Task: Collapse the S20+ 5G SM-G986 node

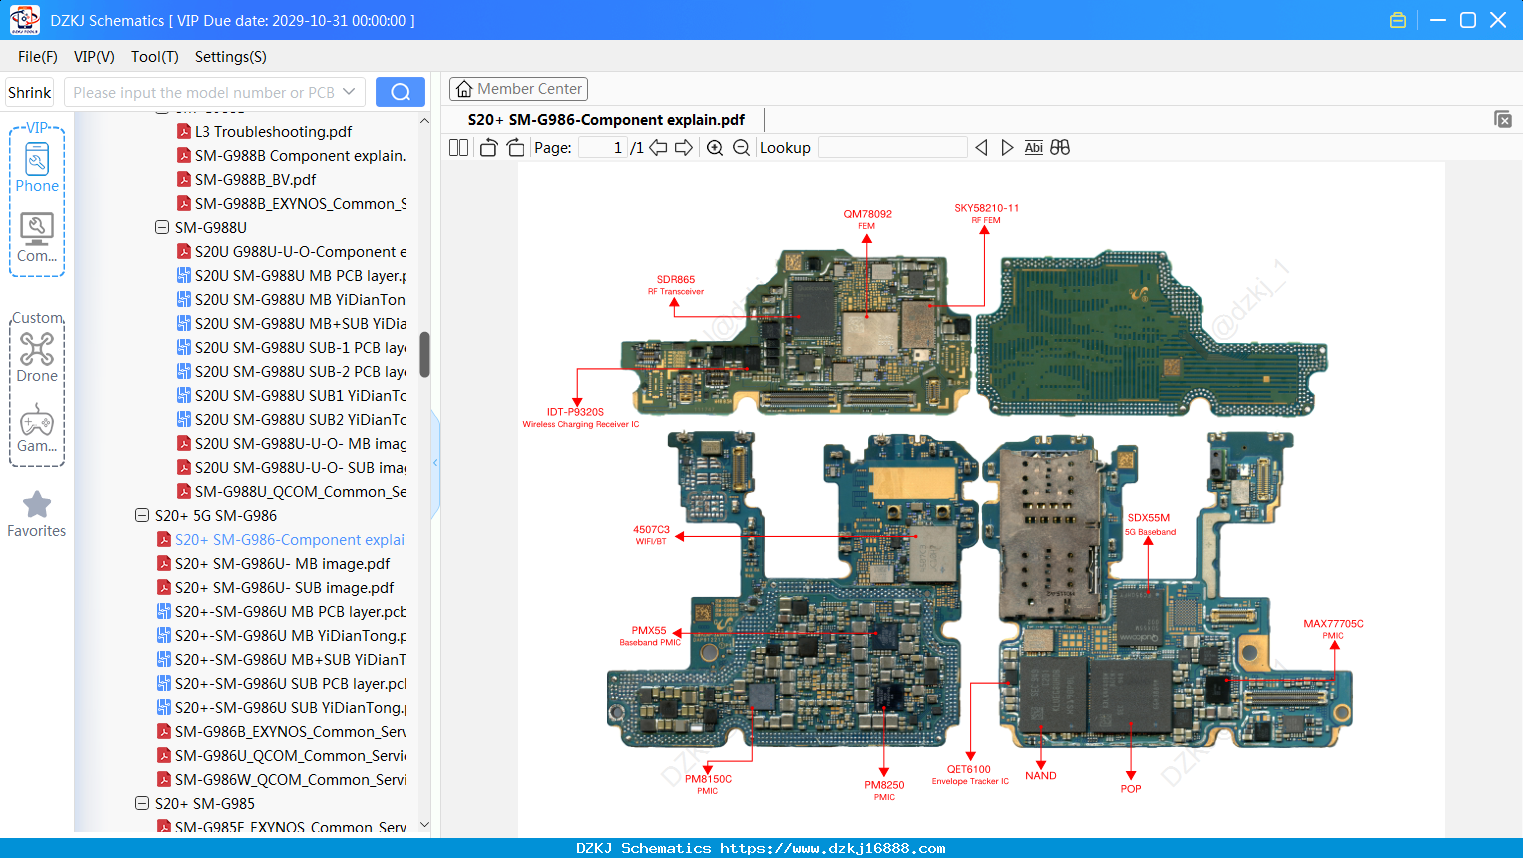Action: point(142,515)
